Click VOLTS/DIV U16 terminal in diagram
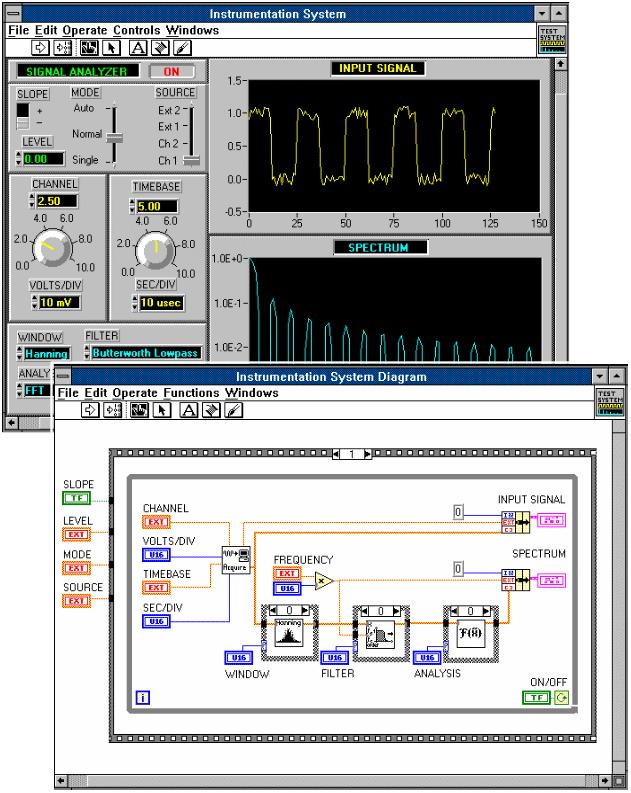Screen dimensions: 631x793 [x=156, y=555]
